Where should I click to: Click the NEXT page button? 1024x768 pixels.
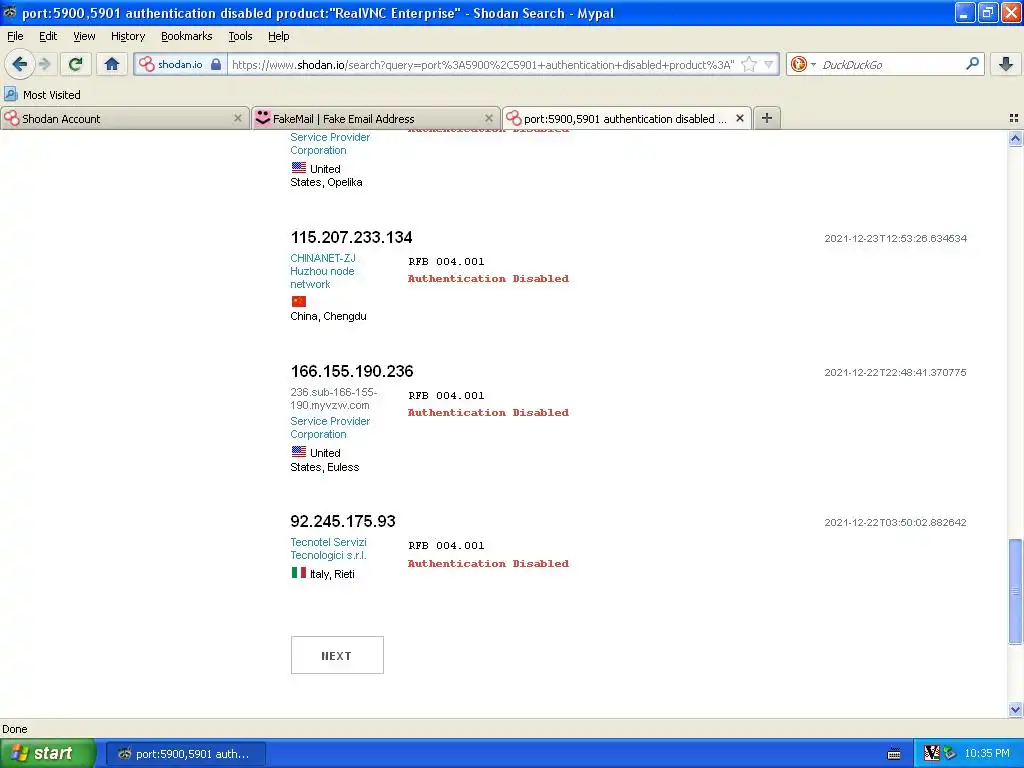337,655
